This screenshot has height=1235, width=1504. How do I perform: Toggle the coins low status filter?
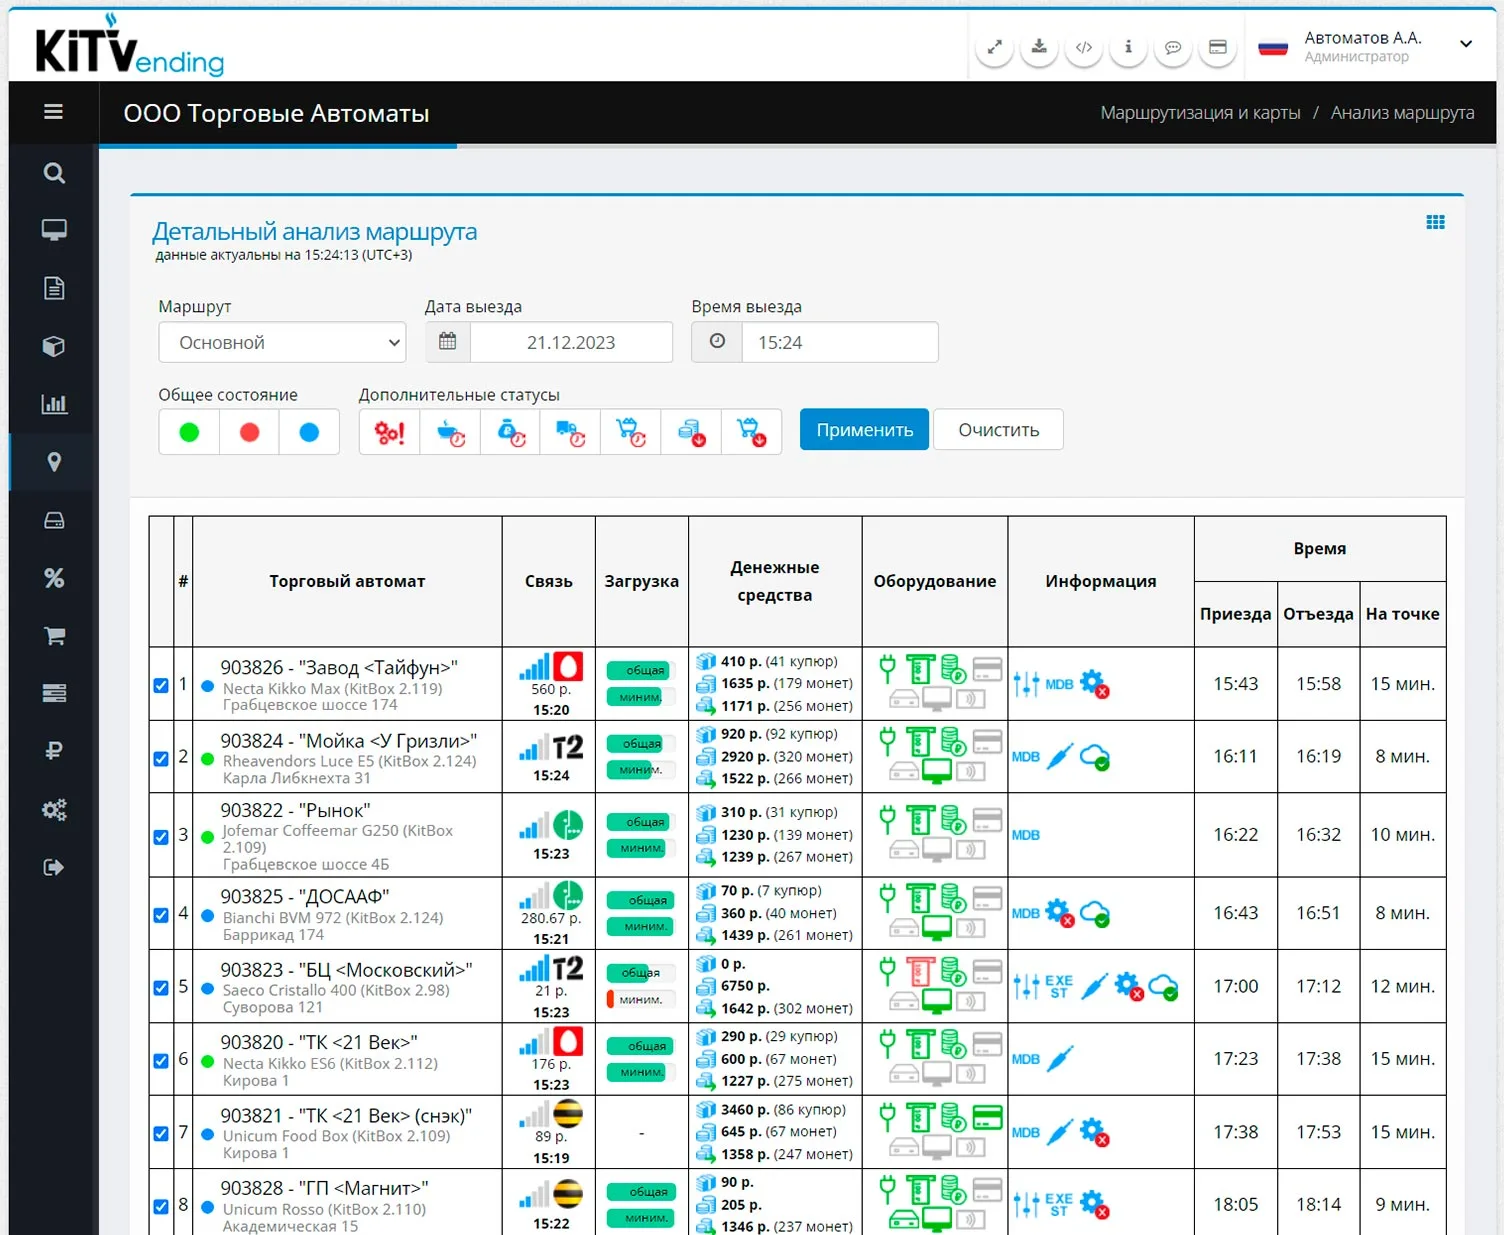pos(691,432)
